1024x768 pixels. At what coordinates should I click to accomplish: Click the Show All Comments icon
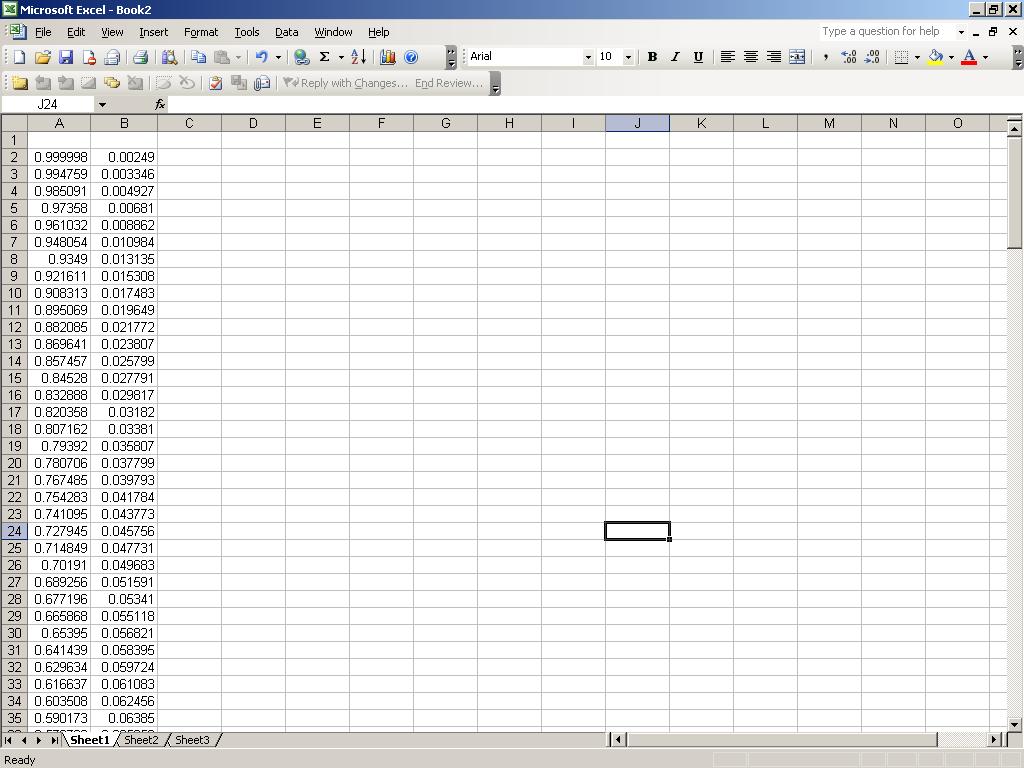click(112, 83)
